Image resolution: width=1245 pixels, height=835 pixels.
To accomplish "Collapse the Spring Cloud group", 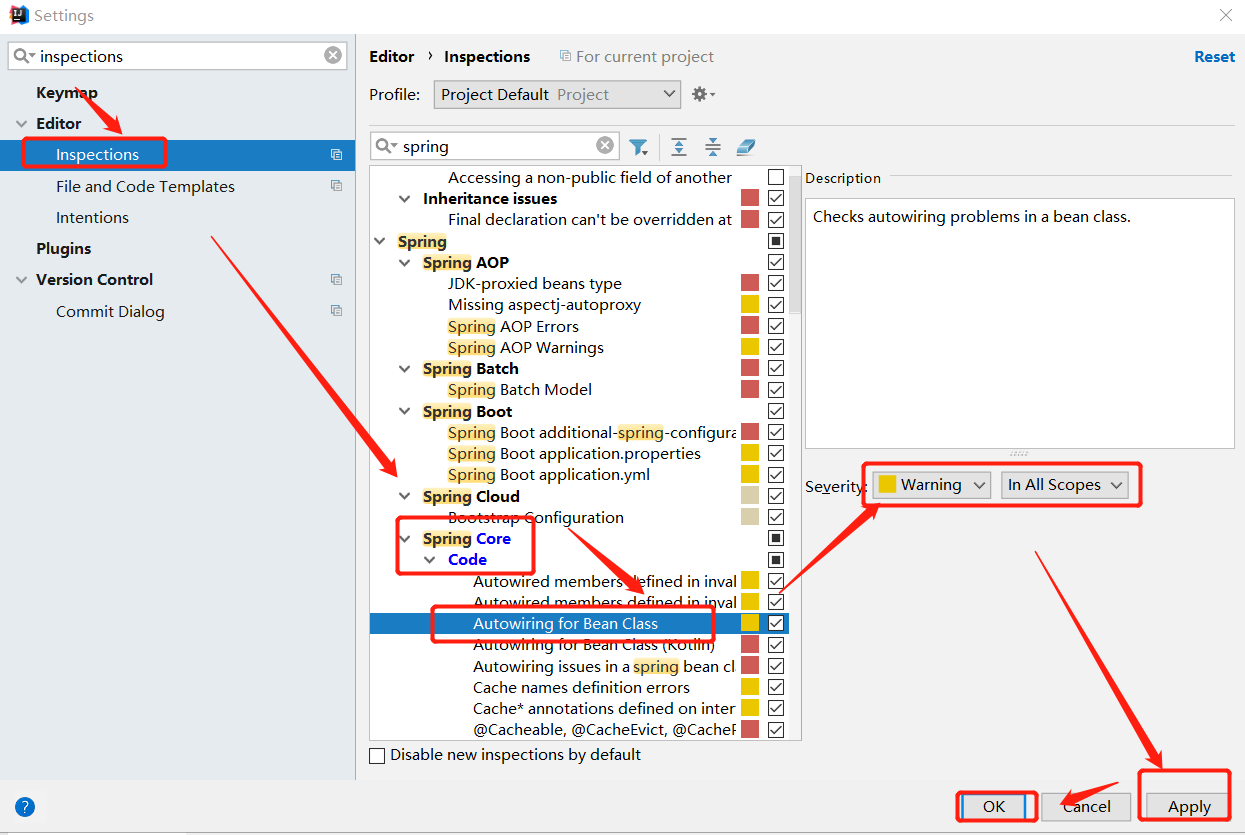I will tap(405, 496).
